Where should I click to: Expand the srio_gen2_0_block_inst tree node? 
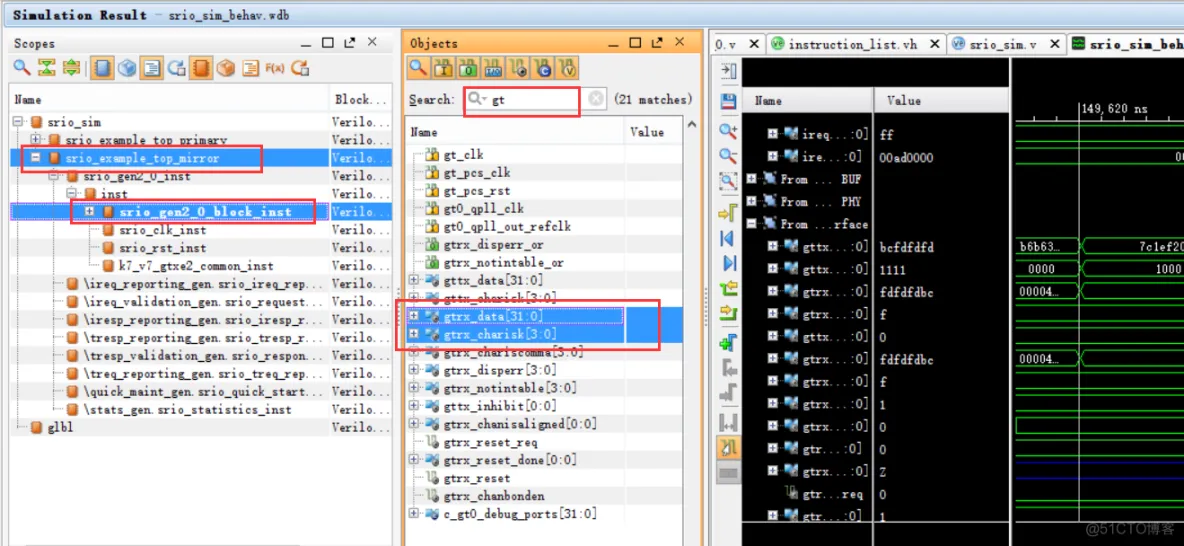click(90, 212)
